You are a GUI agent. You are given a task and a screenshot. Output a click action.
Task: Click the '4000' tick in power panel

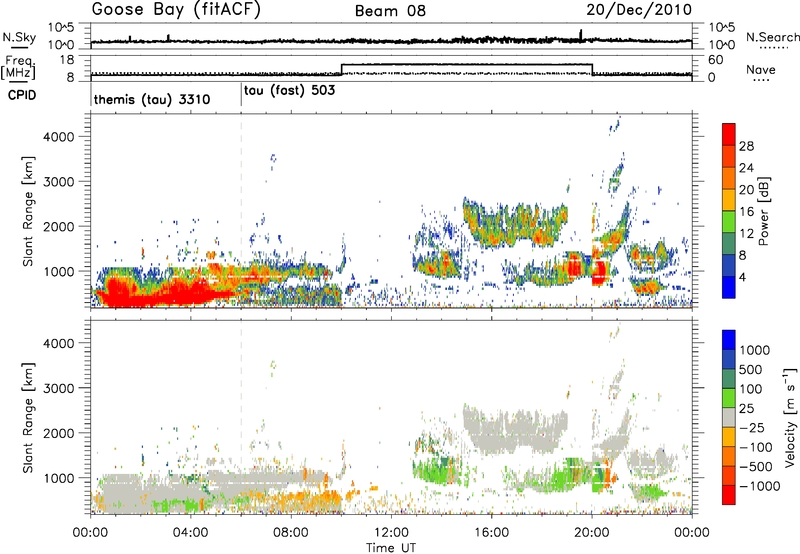tap(58, 137)
